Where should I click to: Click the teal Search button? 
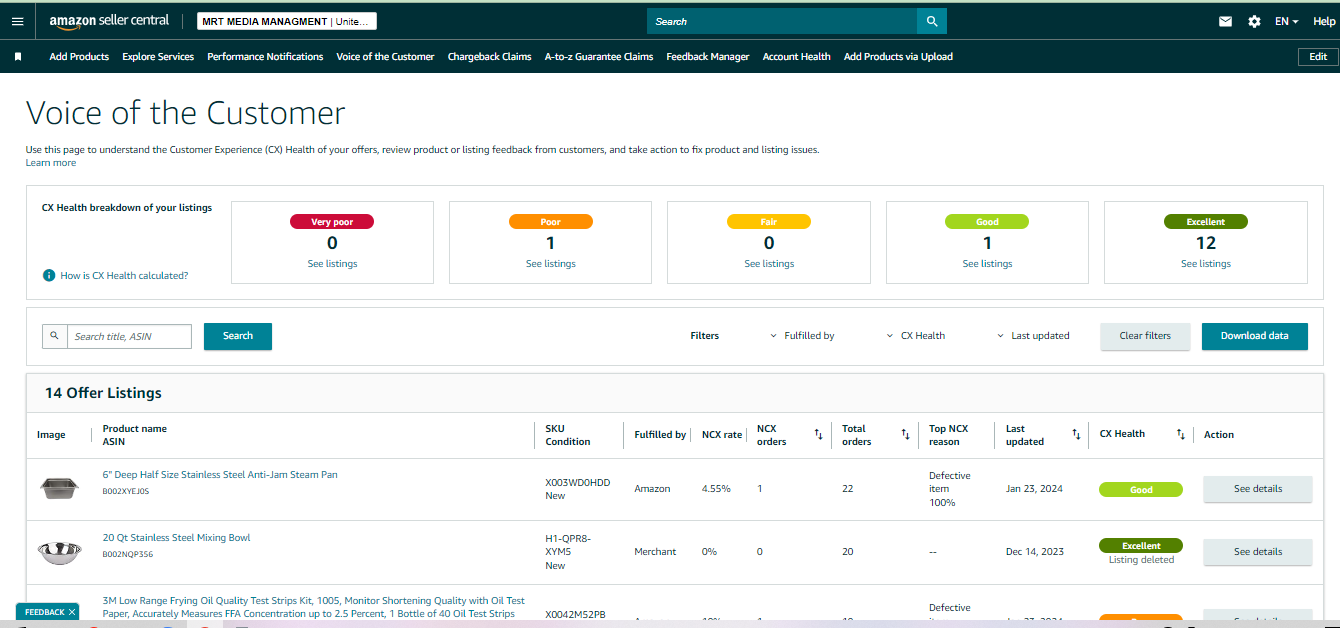[x=238, y=336]
